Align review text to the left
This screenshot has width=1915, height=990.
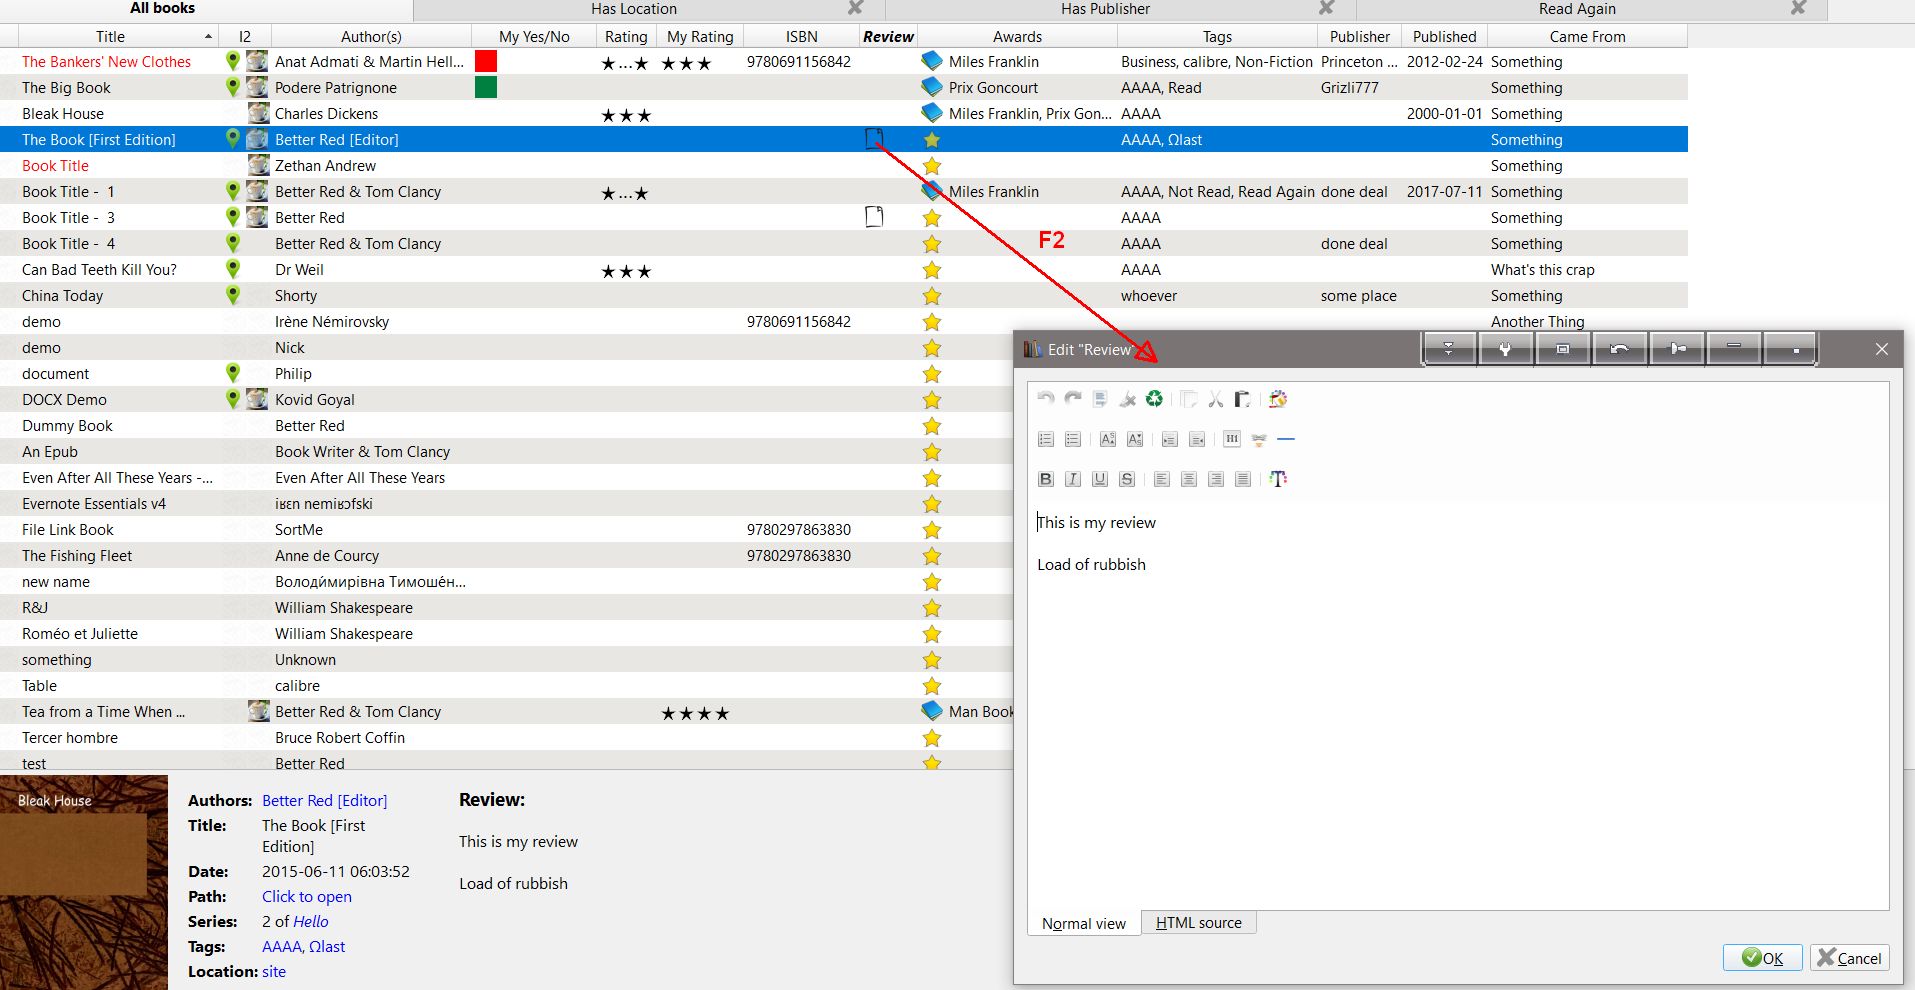coord(1162,479)
